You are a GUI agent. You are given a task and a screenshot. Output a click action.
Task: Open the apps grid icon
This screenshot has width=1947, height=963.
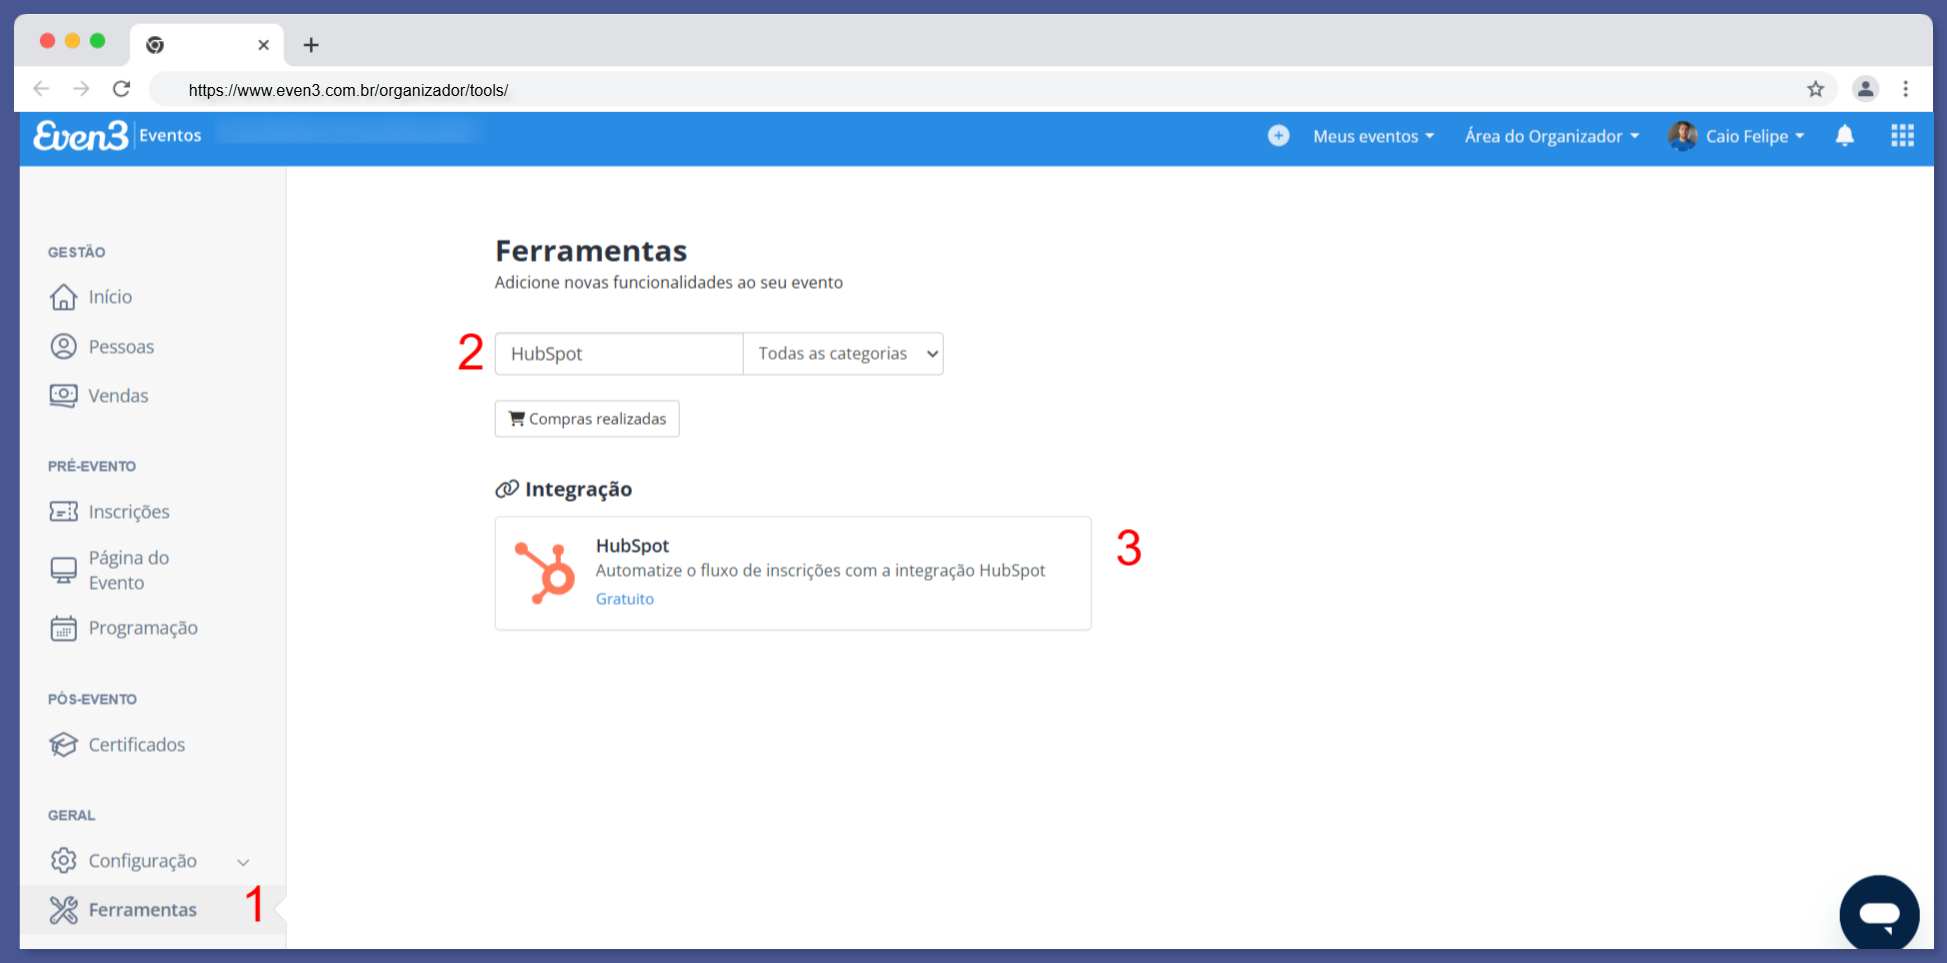[x=1902, y=136]
